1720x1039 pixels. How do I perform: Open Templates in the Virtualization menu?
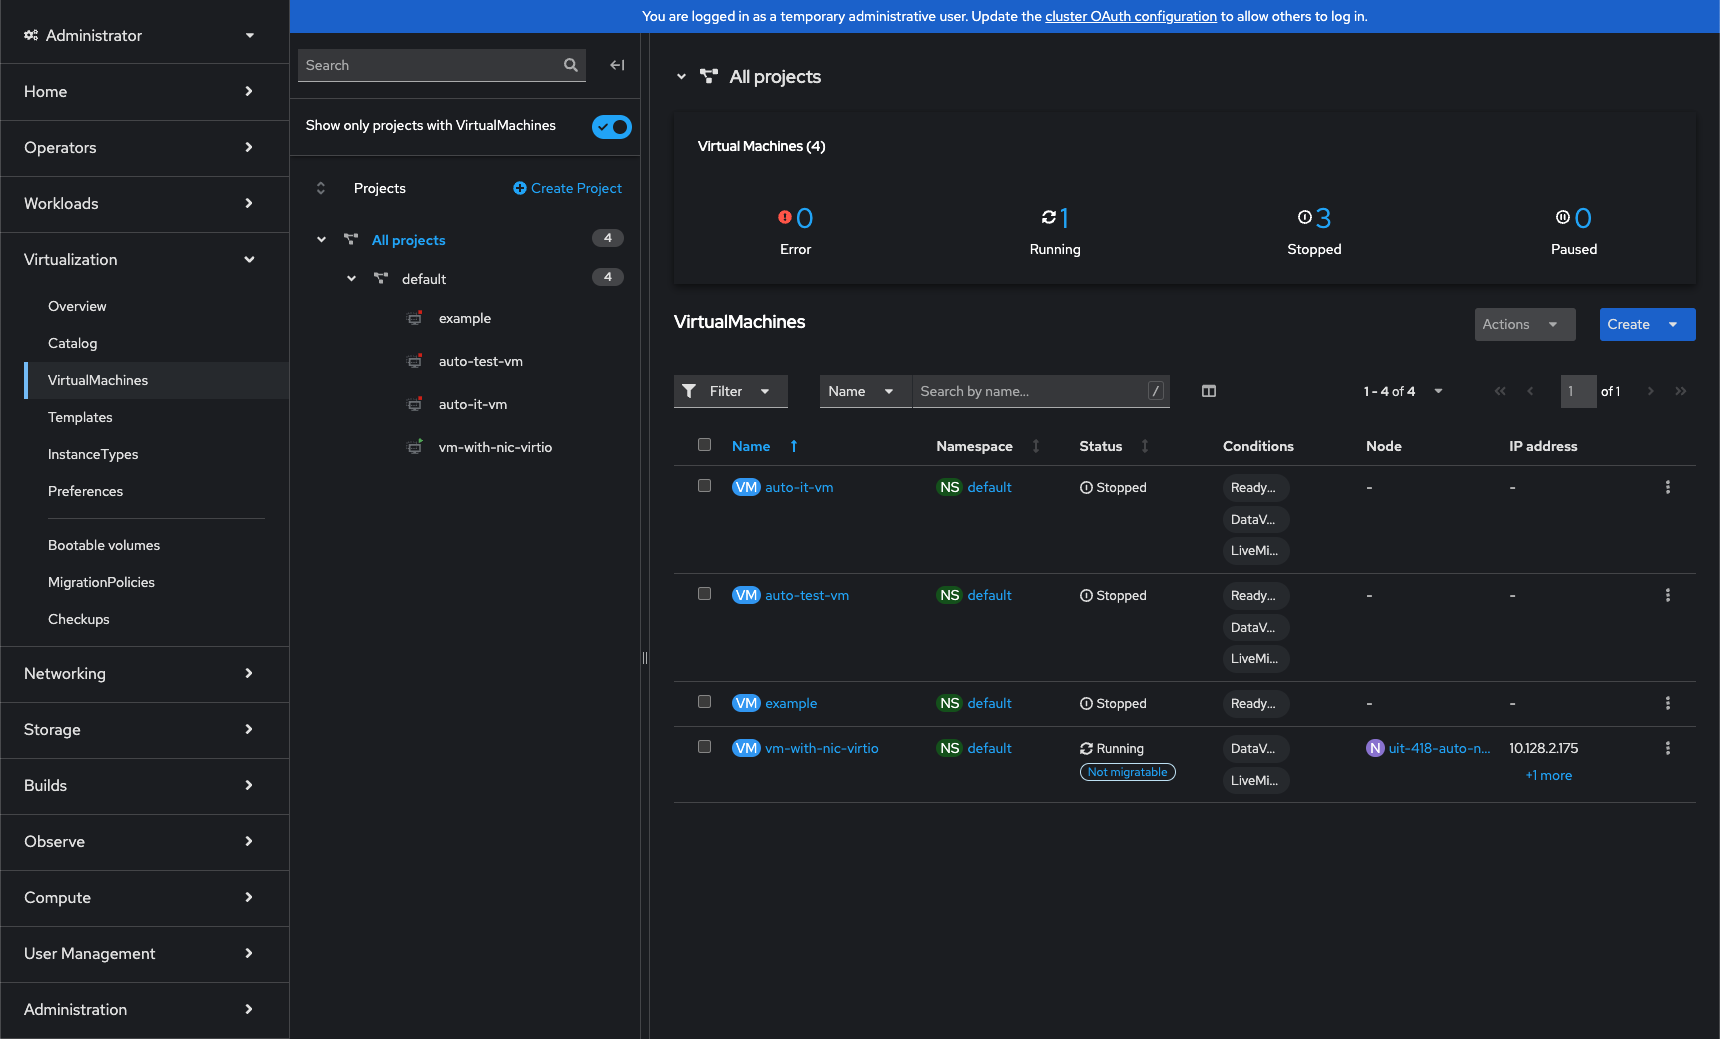pos(80,417)
